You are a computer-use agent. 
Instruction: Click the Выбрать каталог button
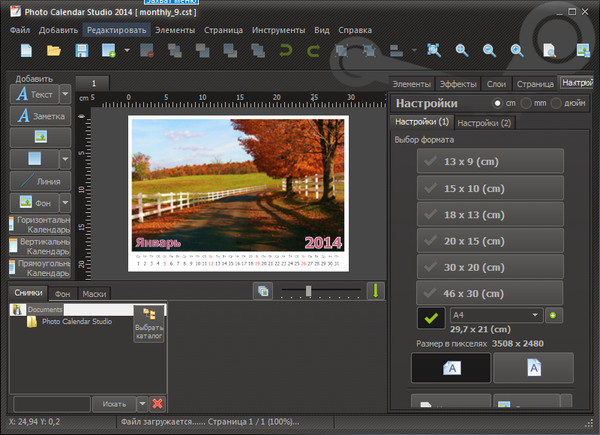tap(148, 325)
